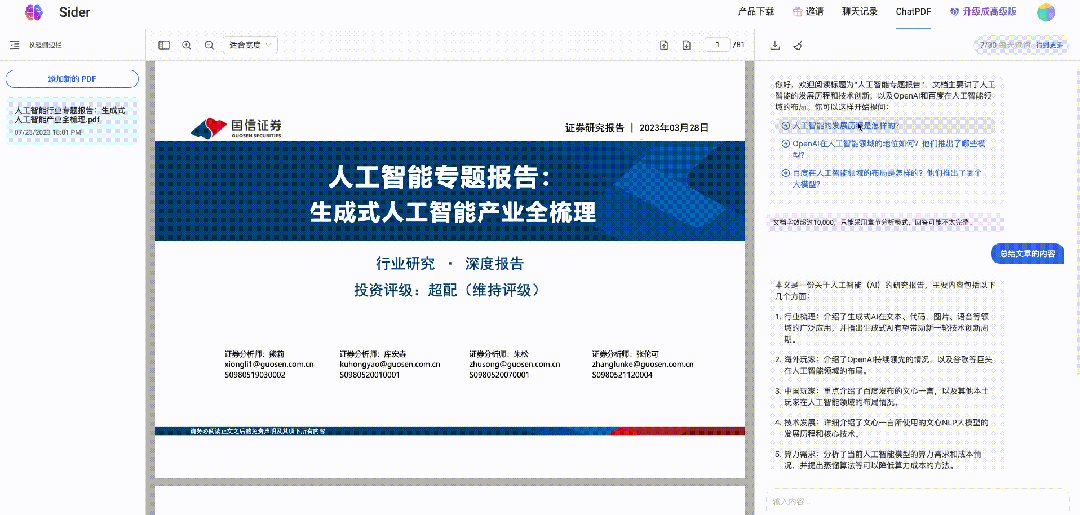Zoom in on the PDF document

pos(187,45)
